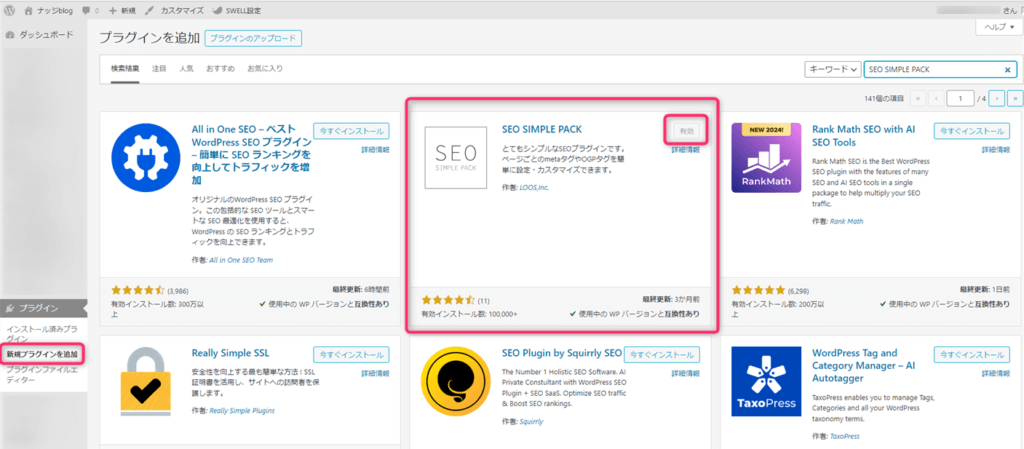Open the WordPress logo menu
The width and height of the screenshot is (1024, 449).
coord(9,11)
